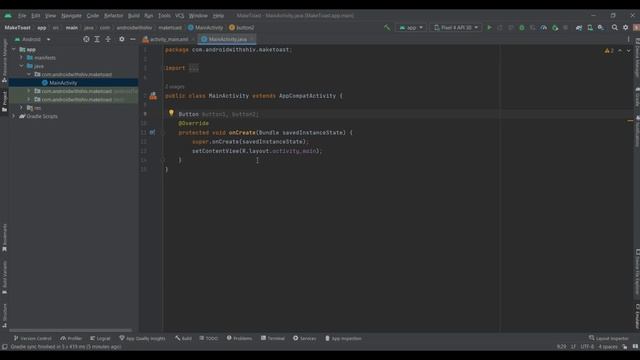This screenshot has height=360, width=640.
Task: Toggle the Structure sidebar tab
Action: coord(4,316)
